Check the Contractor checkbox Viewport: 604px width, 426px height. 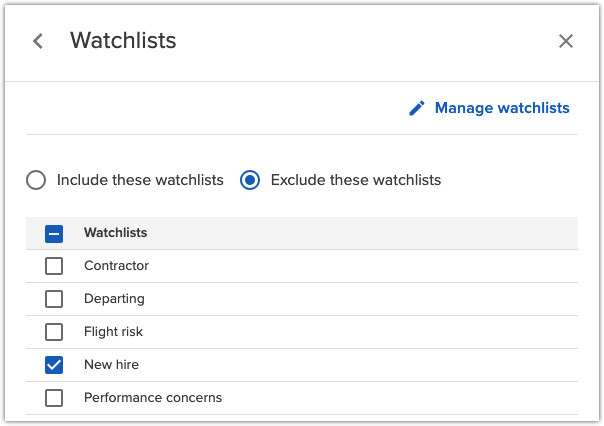pyautogui.click(x=54, y=266)
